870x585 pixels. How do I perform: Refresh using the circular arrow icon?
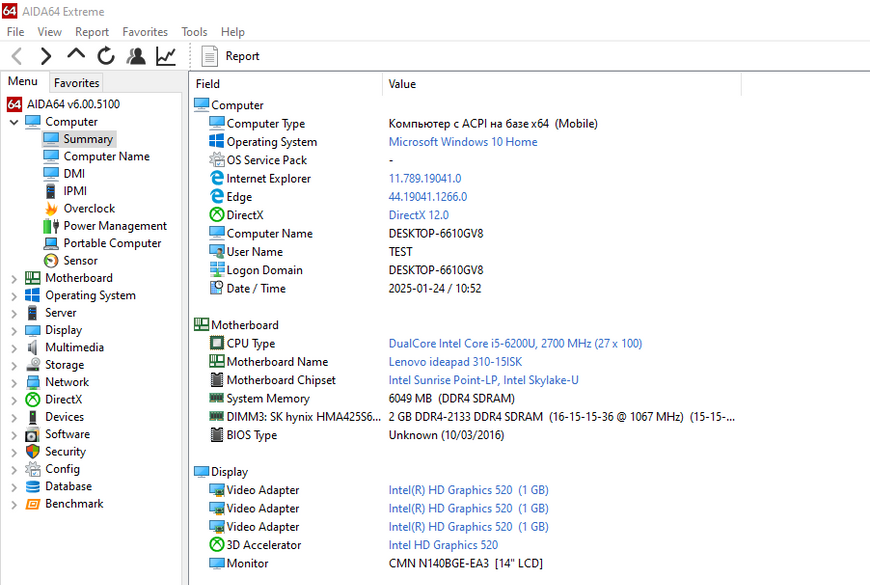coord(105,56)
